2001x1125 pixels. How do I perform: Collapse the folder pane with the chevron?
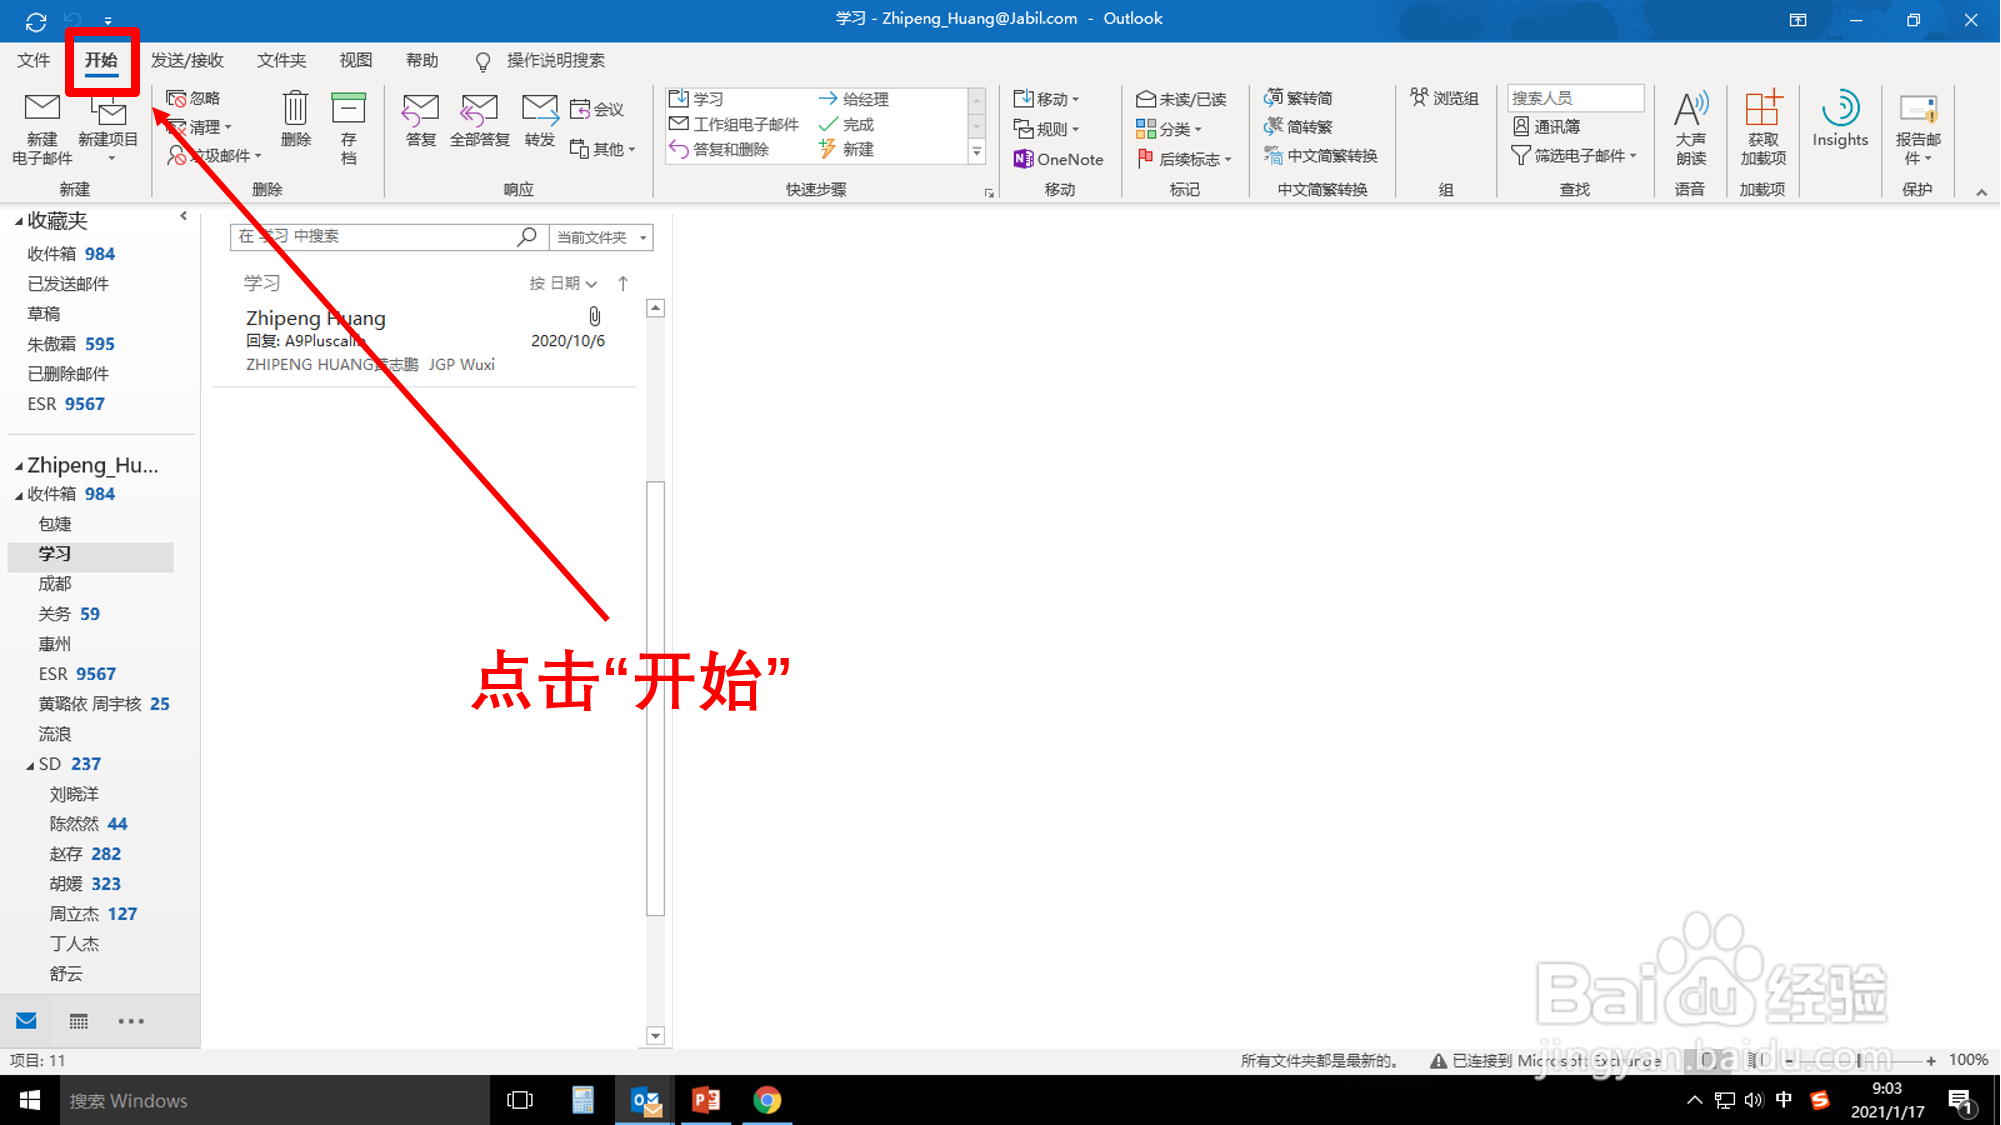coord(183,215)
